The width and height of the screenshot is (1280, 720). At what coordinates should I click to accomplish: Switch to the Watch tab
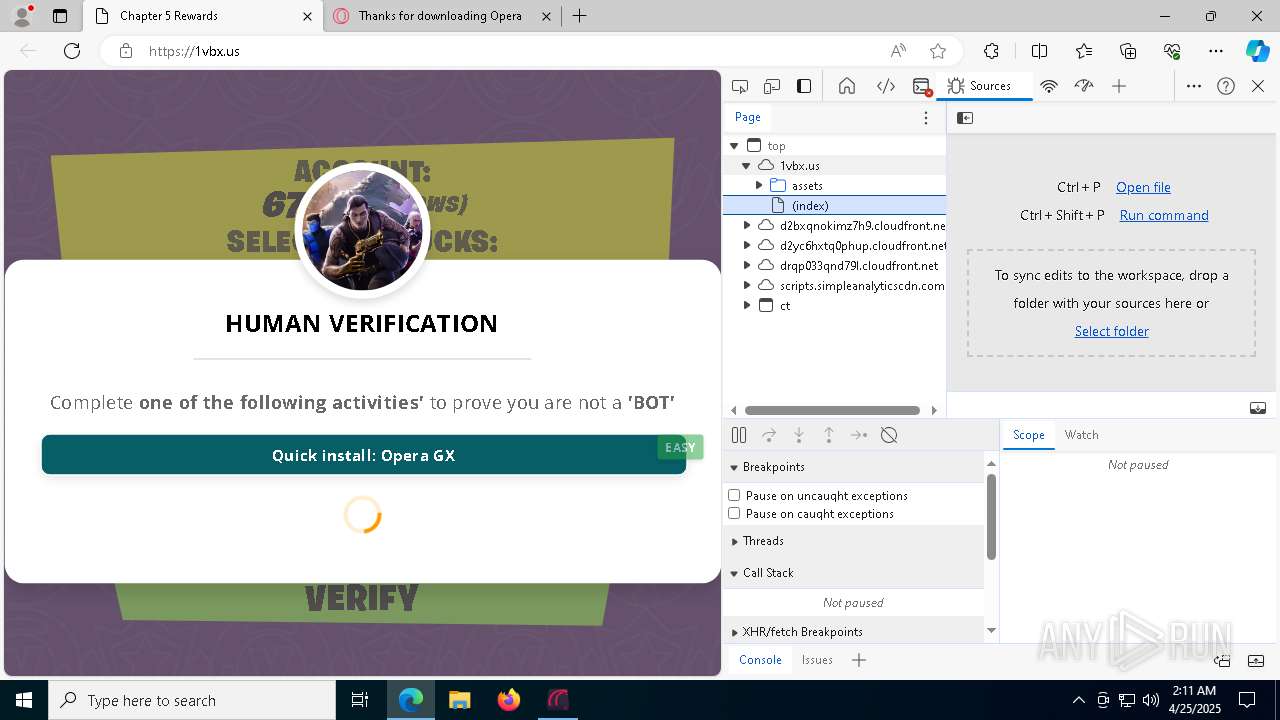[x=1081, y=435]
